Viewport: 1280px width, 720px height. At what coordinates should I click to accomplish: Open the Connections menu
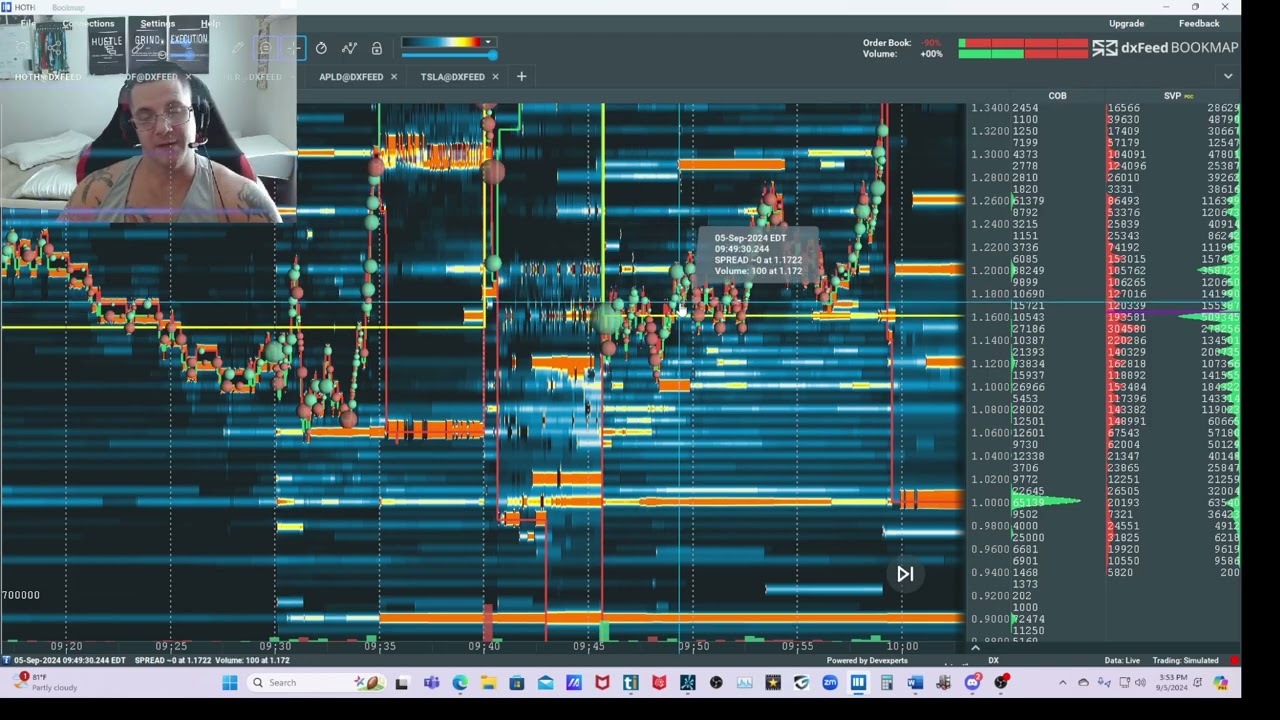coord(88,24)
